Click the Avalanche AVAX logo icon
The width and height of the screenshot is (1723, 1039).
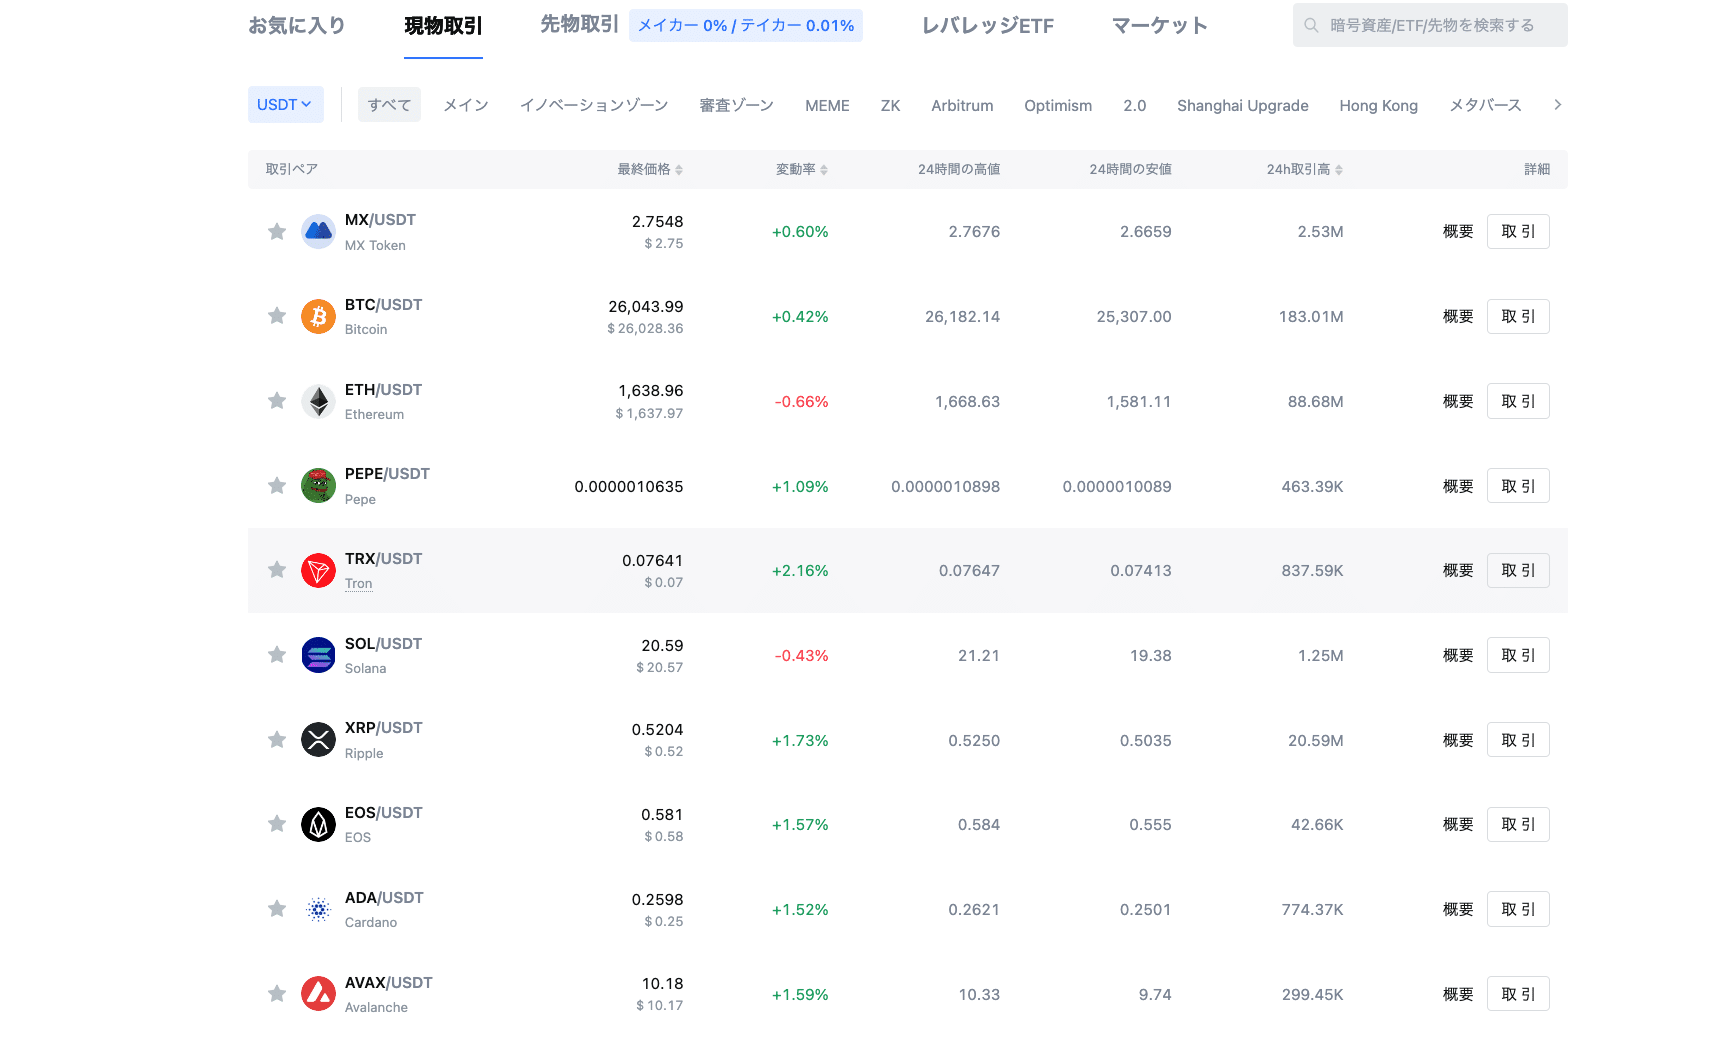tap(318, 994)
